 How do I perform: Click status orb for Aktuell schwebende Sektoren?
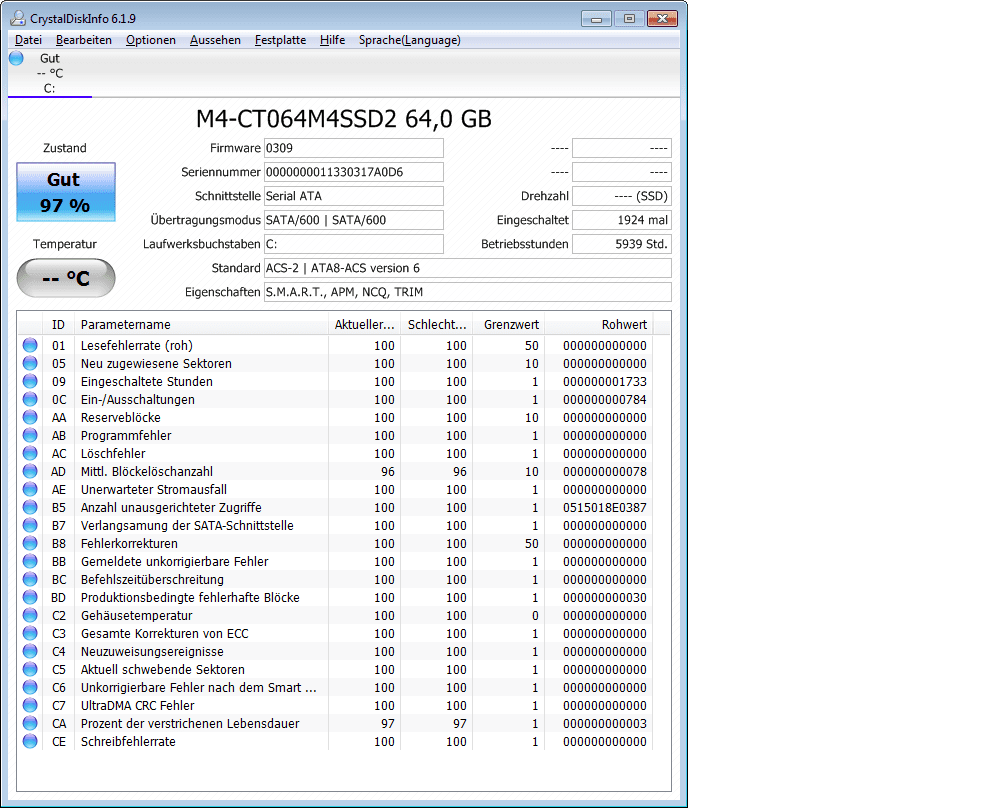tap(30, 669)
